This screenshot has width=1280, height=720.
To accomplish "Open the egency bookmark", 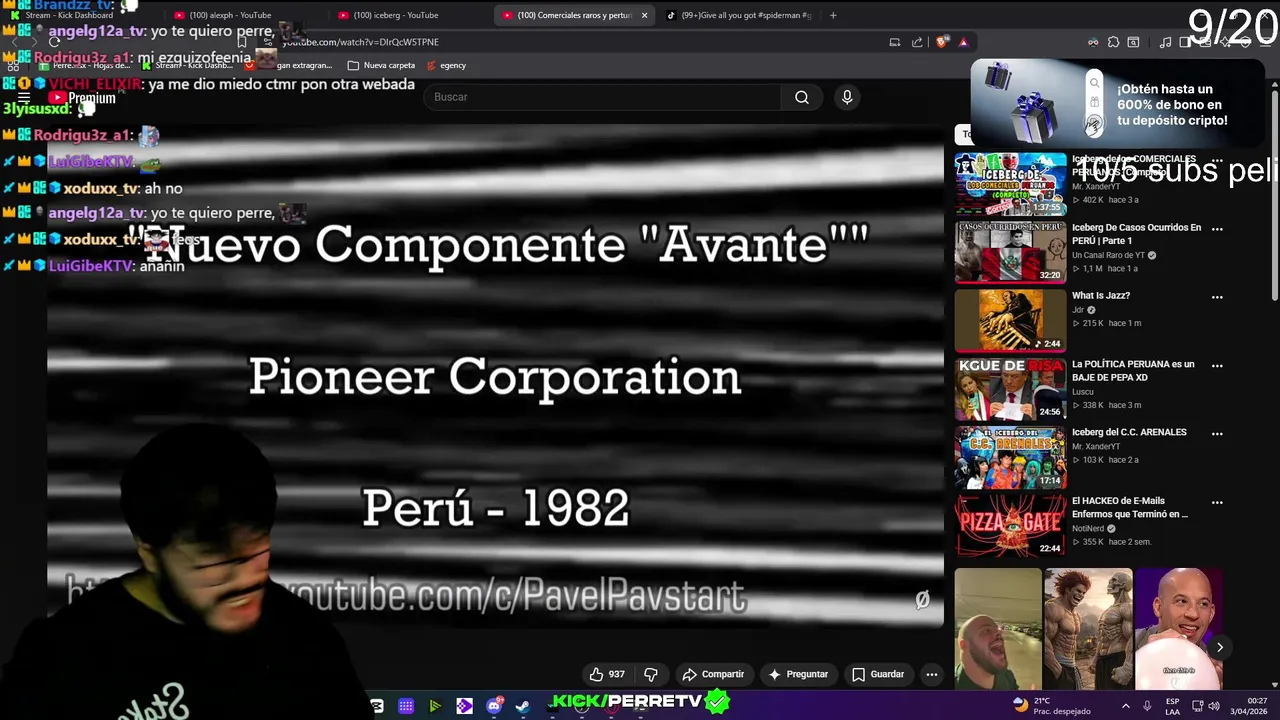I will click(446, 65).
